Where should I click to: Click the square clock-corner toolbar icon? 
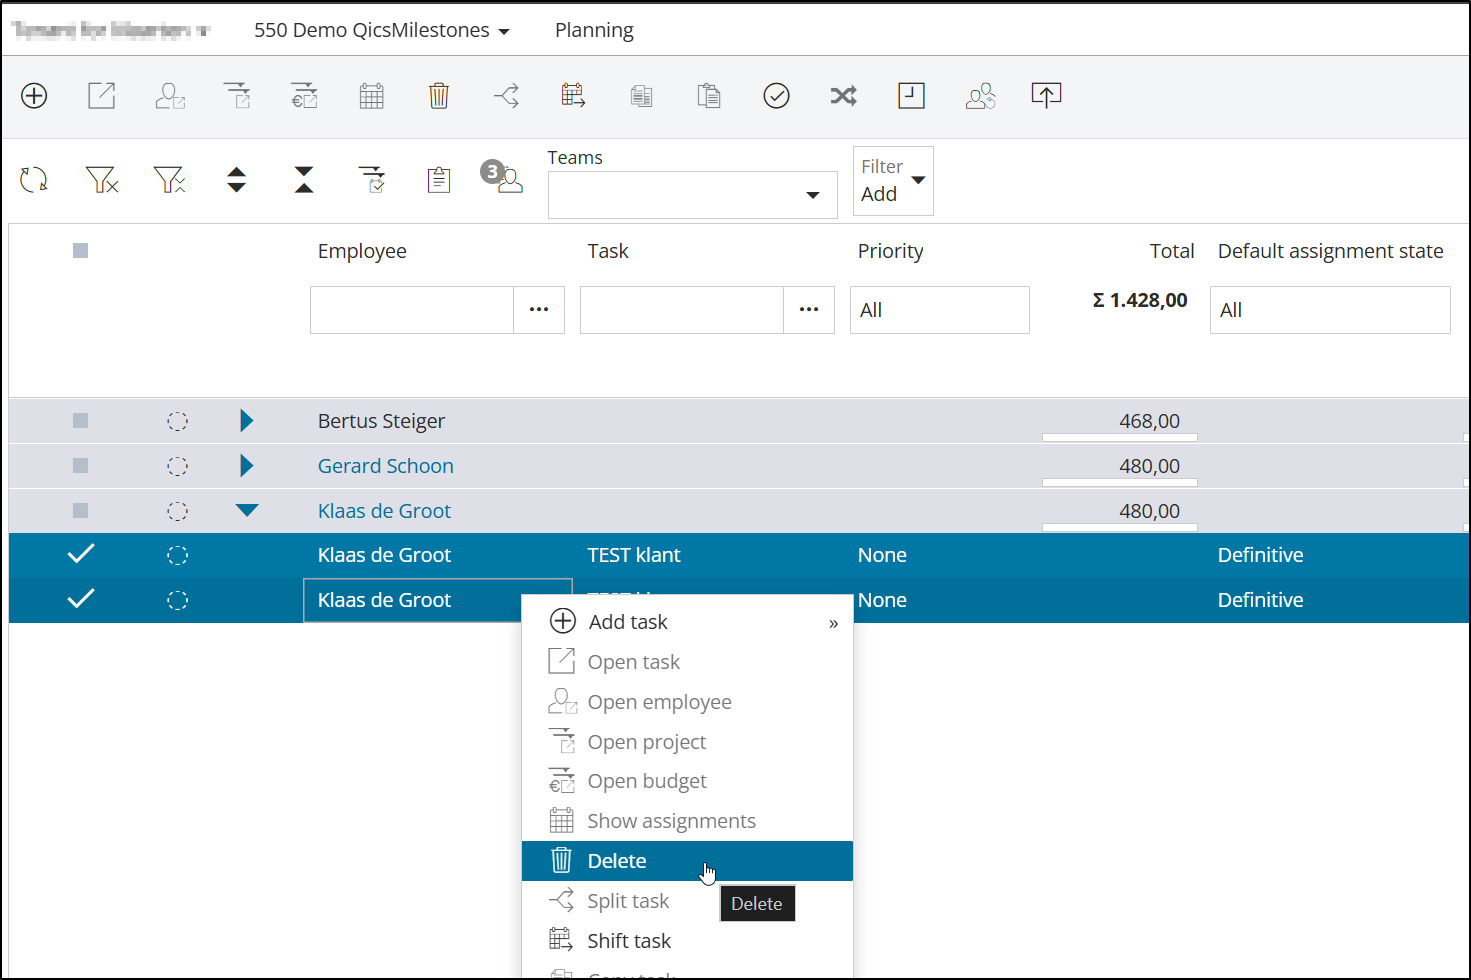click(911, 96)
